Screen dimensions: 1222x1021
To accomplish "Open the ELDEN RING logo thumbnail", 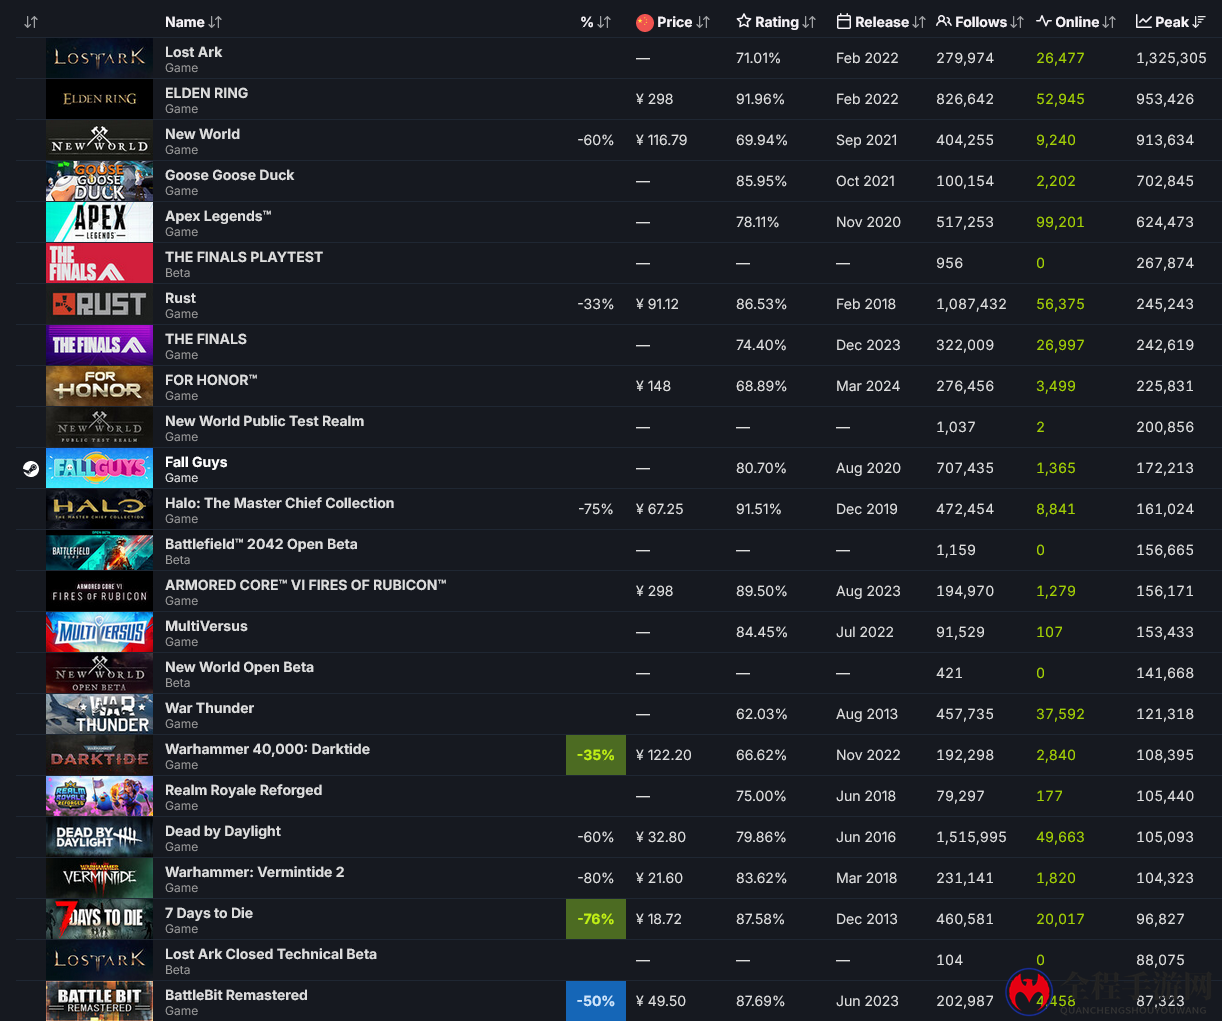I will click(x=99, y=99).
